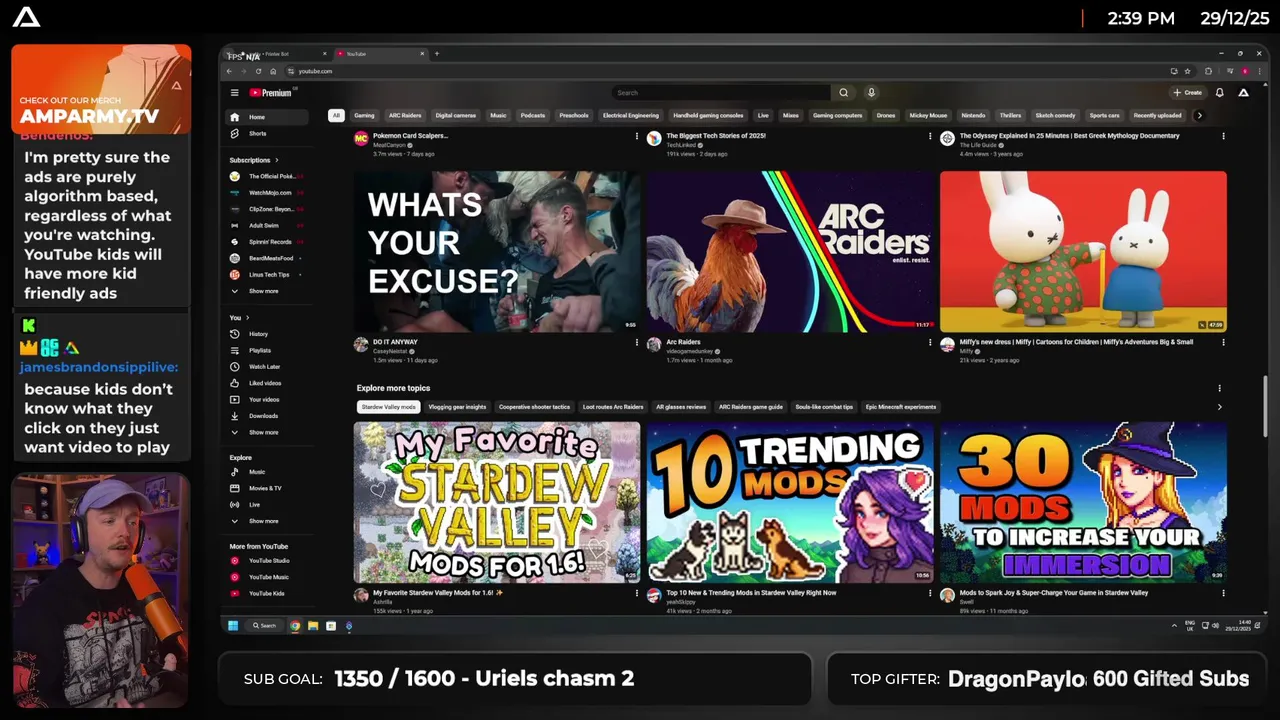Show more category chips with right arrow
The width and height of the screenshot is (1280, 720).
(x=1199, y=115)
